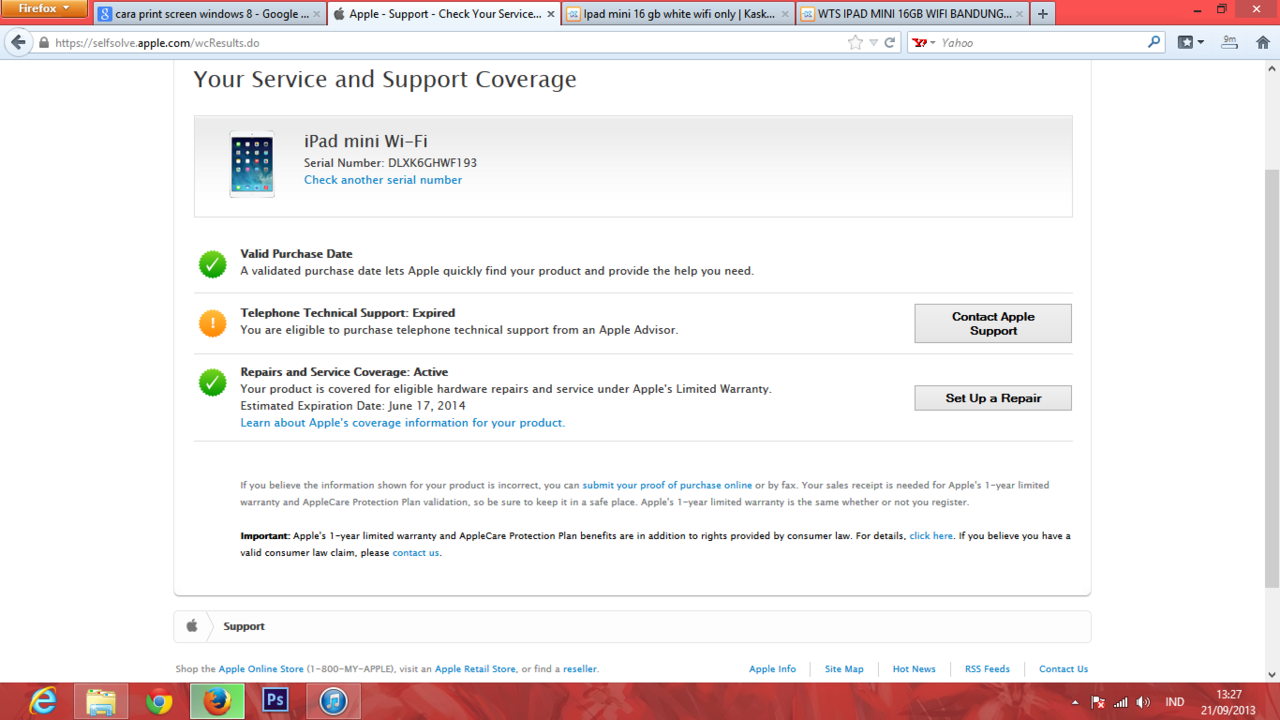Viewport: 1280px width, 720px height.
Task: Close the 'WTS IPAD MINI 16GB' tab
Action: pos(1019,14)
